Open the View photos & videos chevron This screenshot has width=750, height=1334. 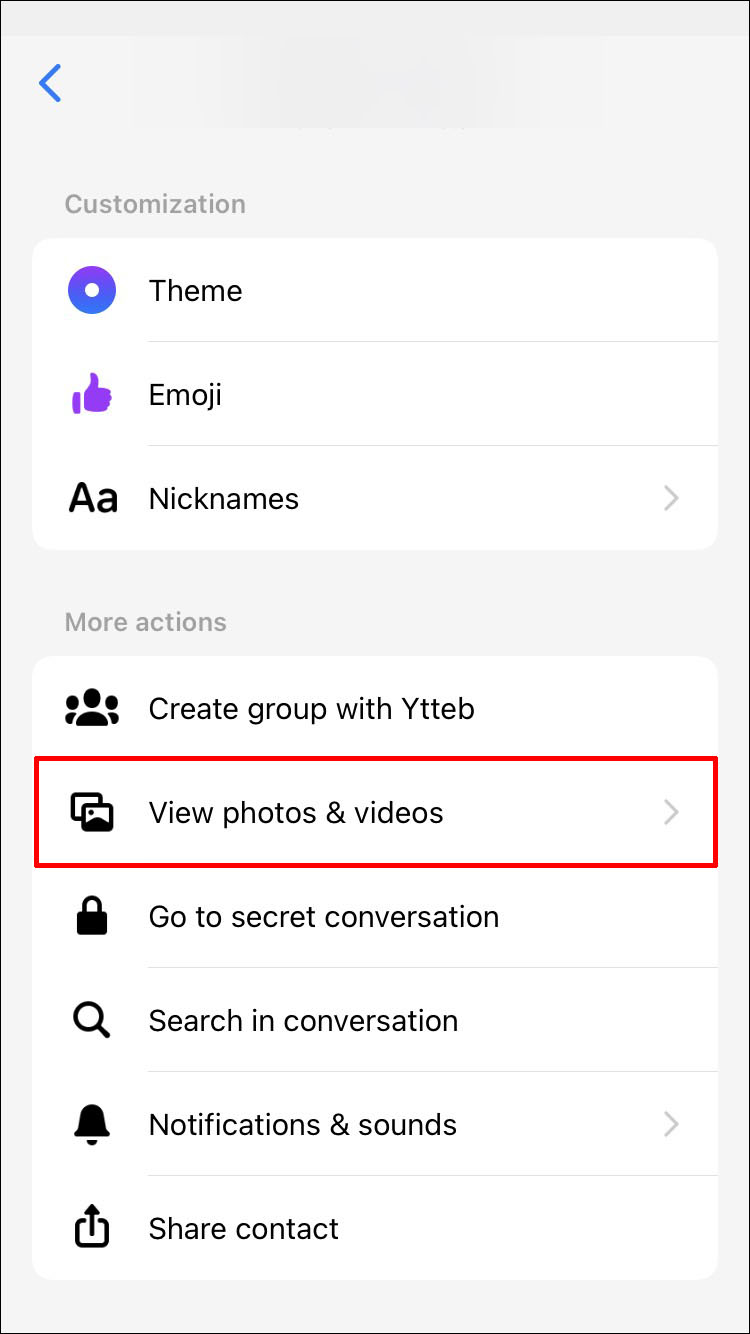pyautogui.click(x=672, y=812)
